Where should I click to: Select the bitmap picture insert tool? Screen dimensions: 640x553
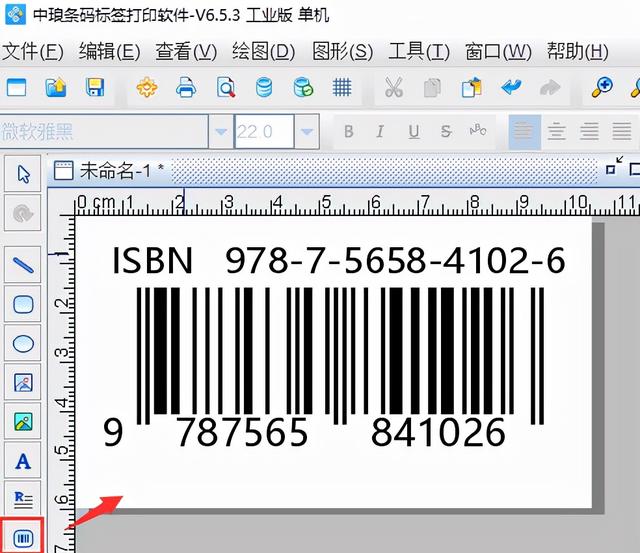[23, 422]
